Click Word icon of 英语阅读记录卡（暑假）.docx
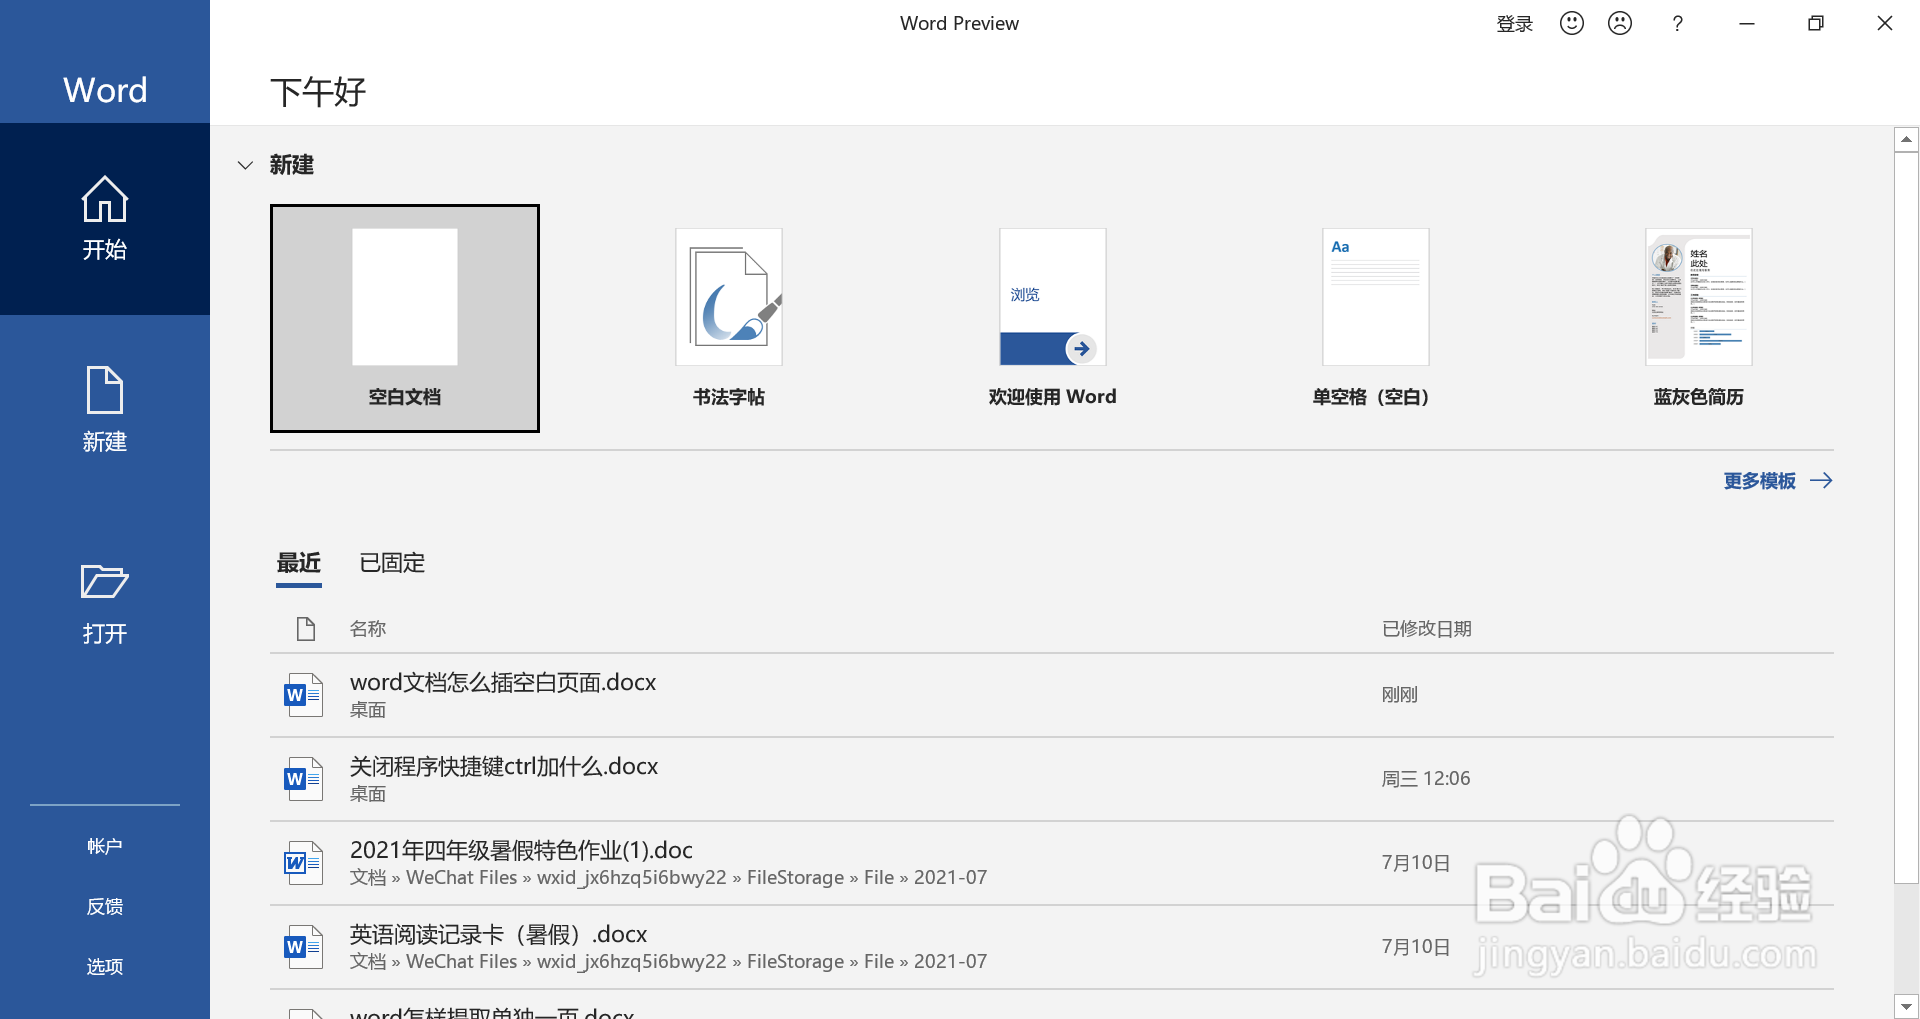This screenshot has height=1019, width=1920. point(303,947)
